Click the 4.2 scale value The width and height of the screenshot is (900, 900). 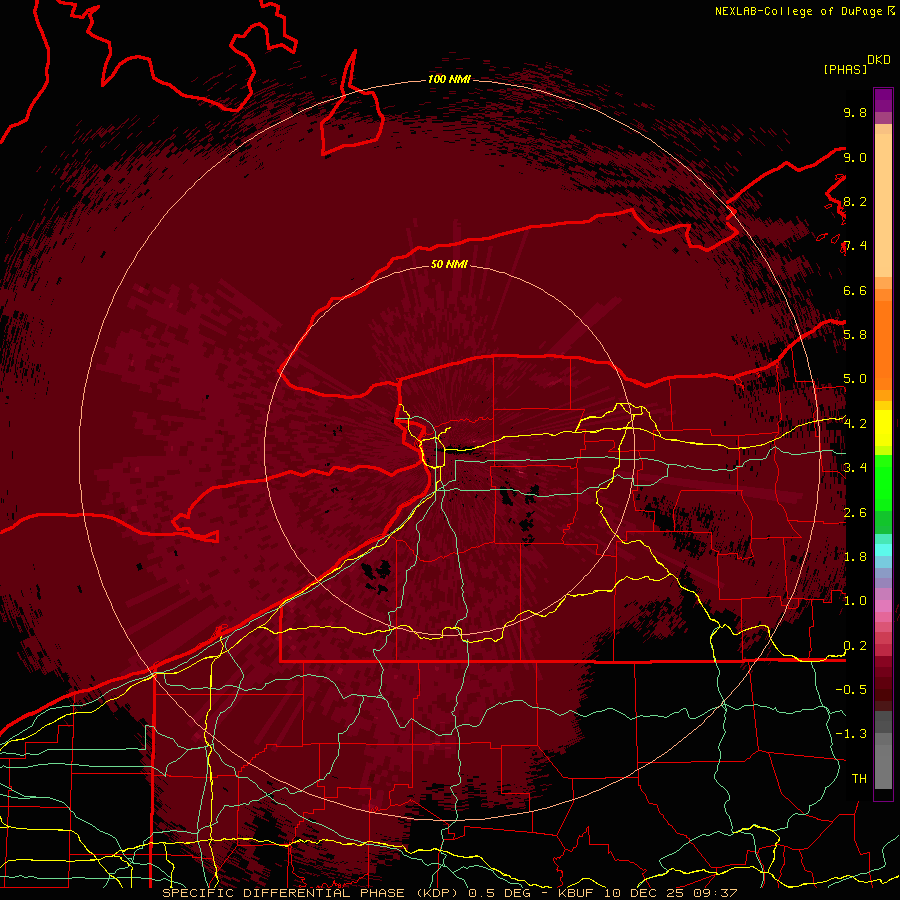point(855,424)
